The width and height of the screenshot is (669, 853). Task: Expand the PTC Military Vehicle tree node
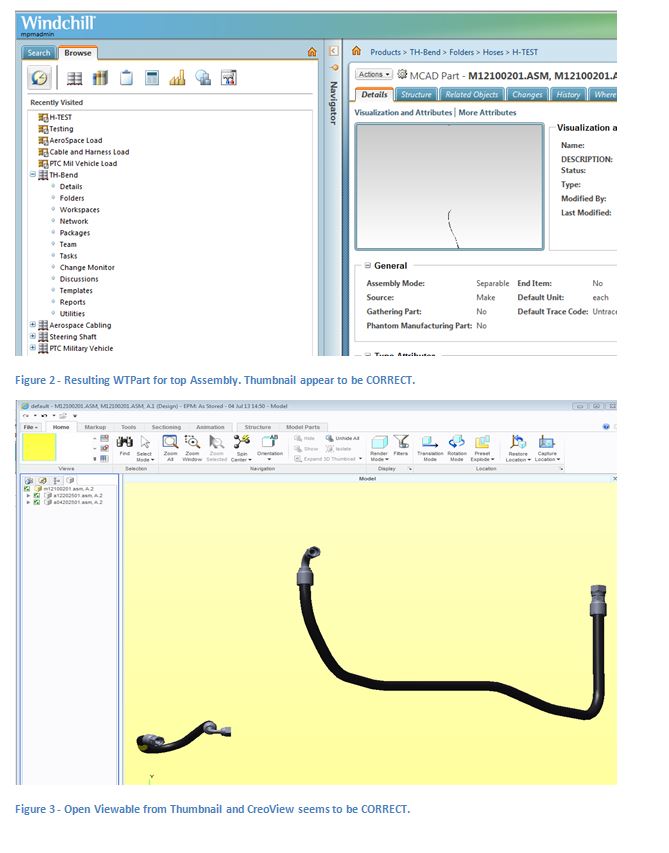click(33, 348)
